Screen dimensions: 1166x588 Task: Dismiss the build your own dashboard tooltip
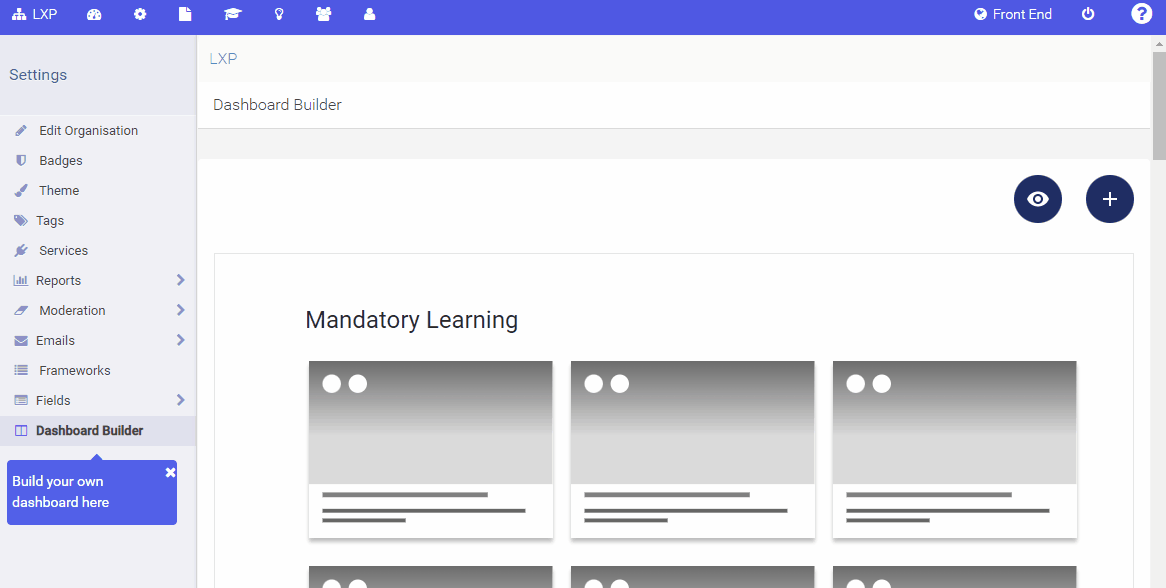point(170,471)
